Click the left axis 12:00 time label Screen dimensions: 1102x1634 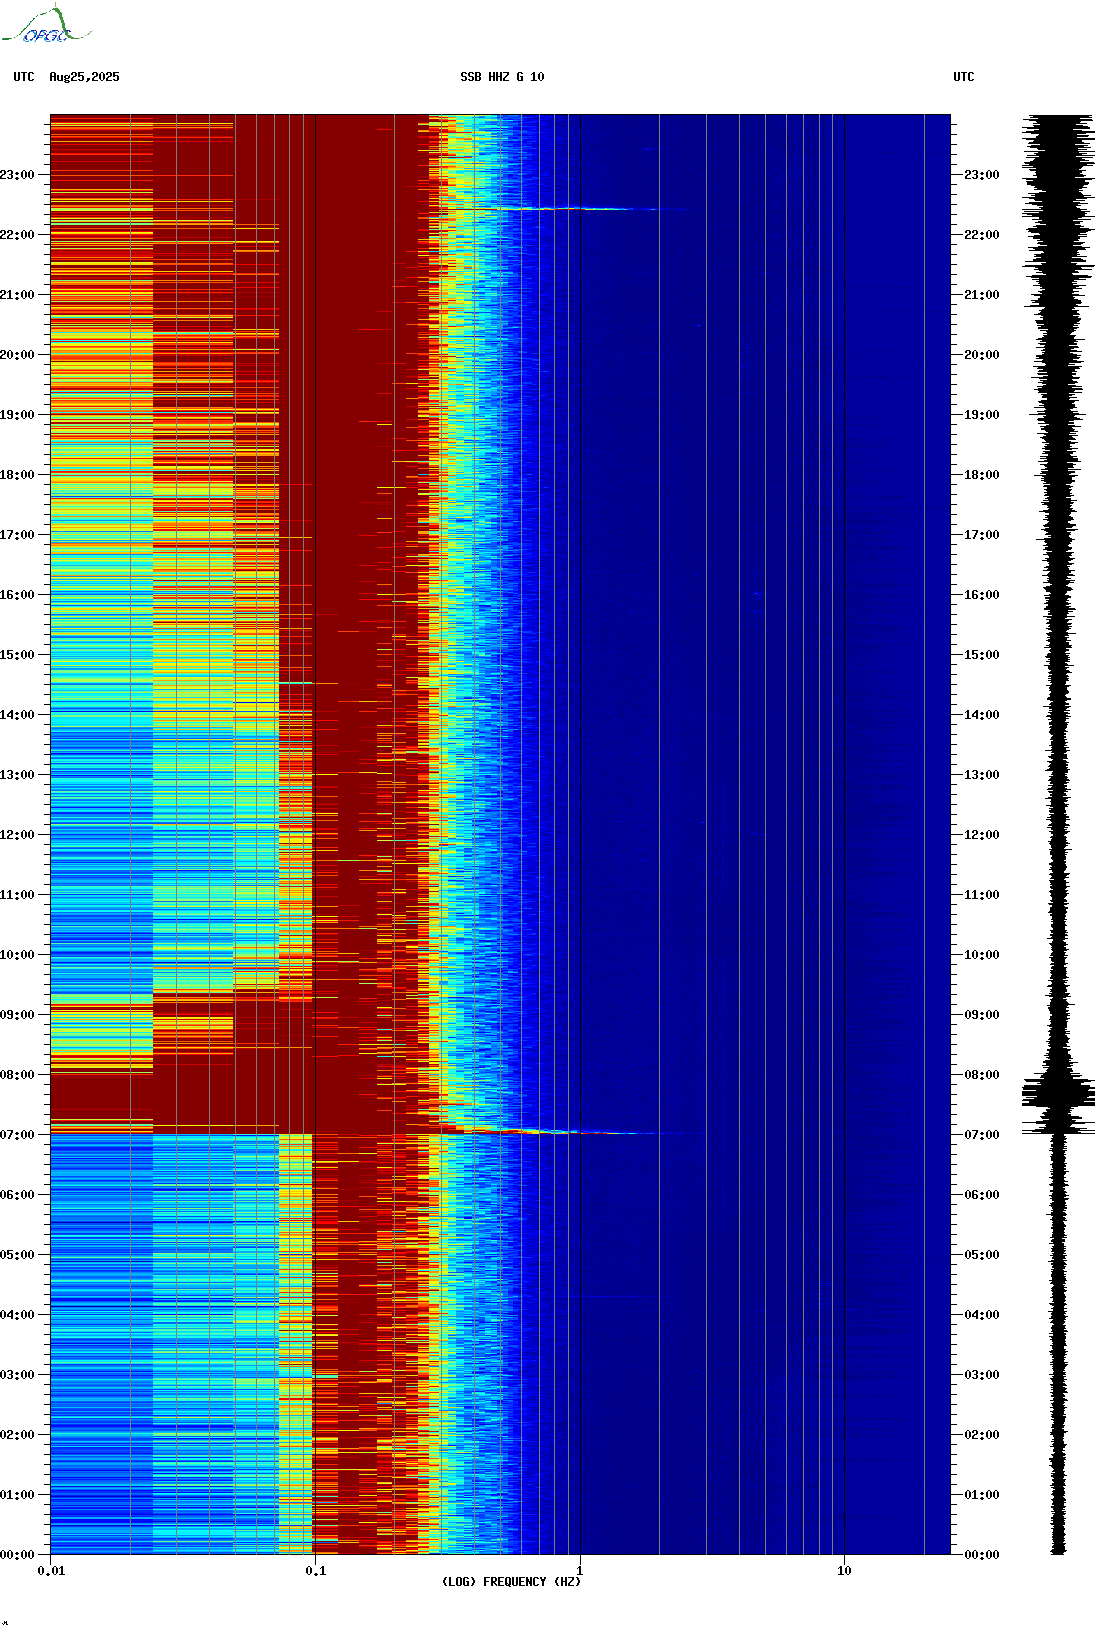(x=17, y=835)
